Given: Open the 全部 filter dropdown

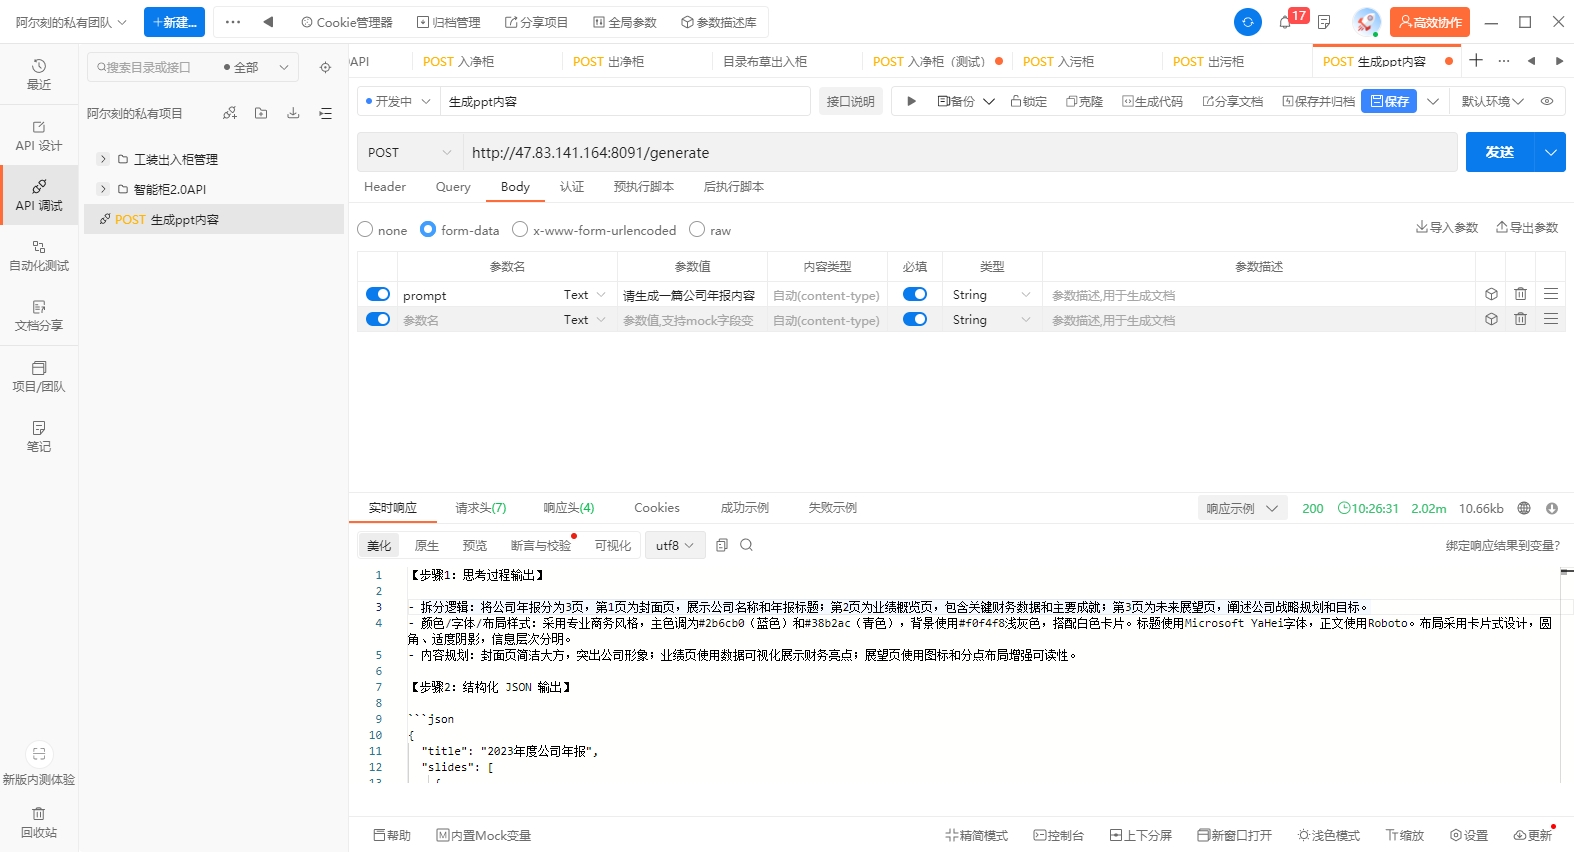Looking at the screenshot, I should [256, 67].
